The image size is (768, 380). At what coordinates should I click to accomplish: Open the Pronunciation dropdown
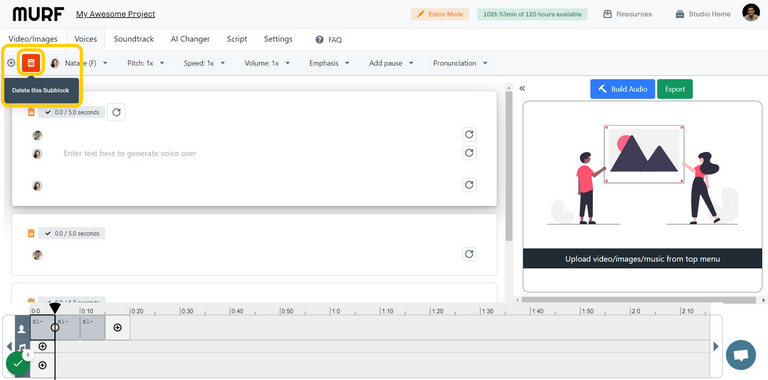(x=460, y=63)
